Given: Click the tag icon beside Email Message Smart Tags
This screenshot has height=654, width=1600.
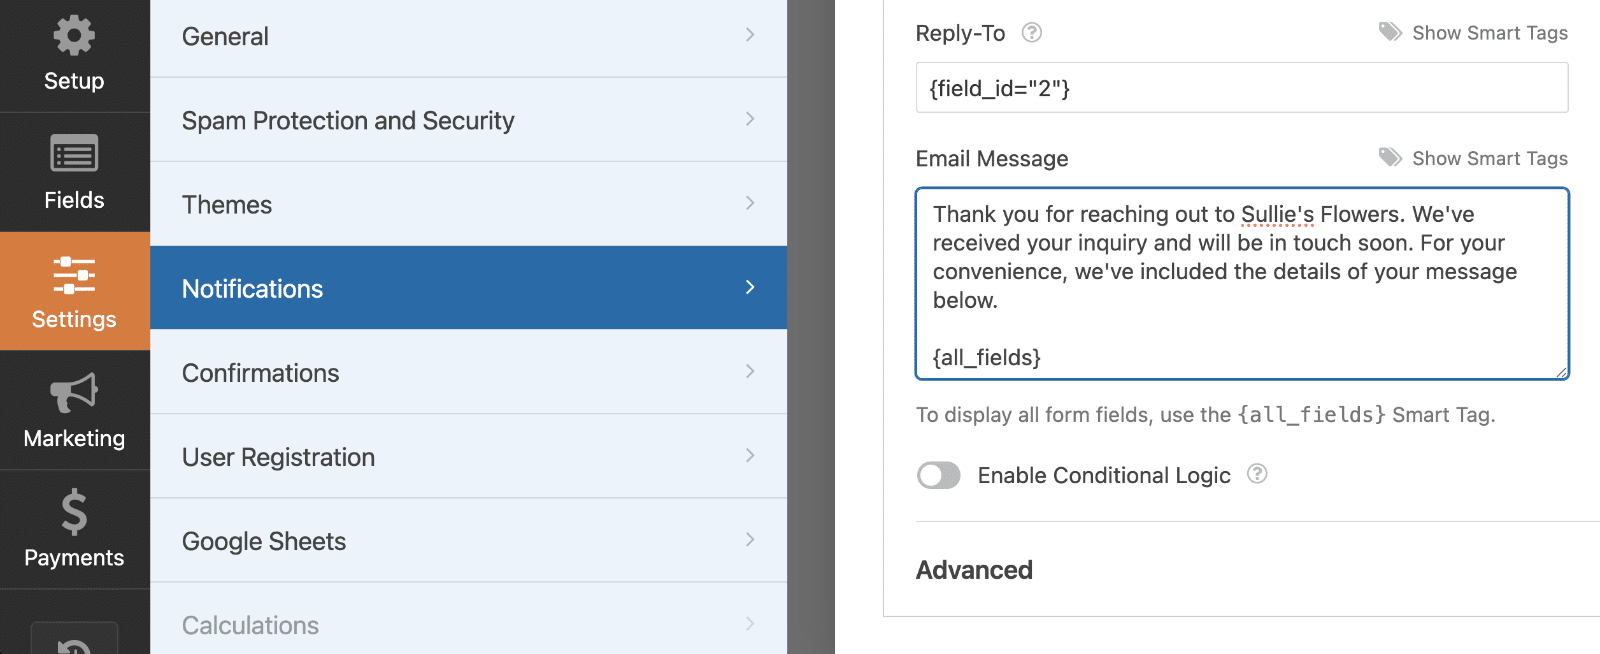Looking at the screenshot, I should [1389, 157].
